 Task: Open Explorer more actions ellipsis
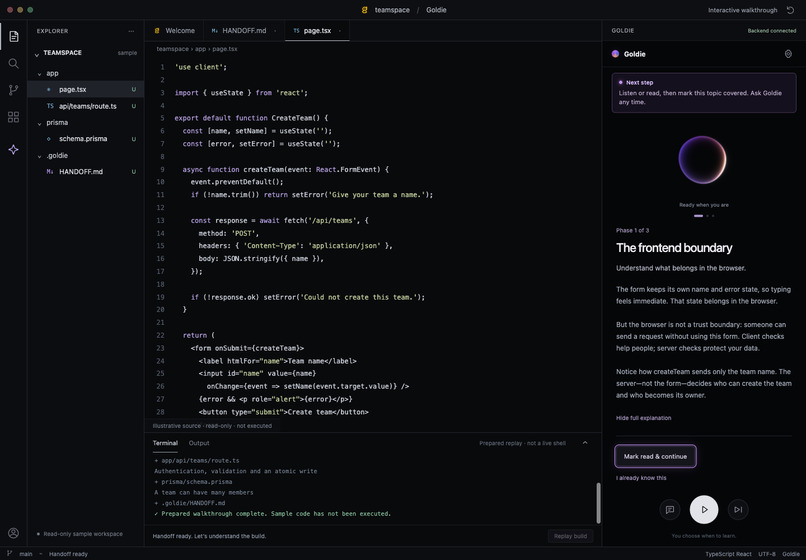pos(131,31)
